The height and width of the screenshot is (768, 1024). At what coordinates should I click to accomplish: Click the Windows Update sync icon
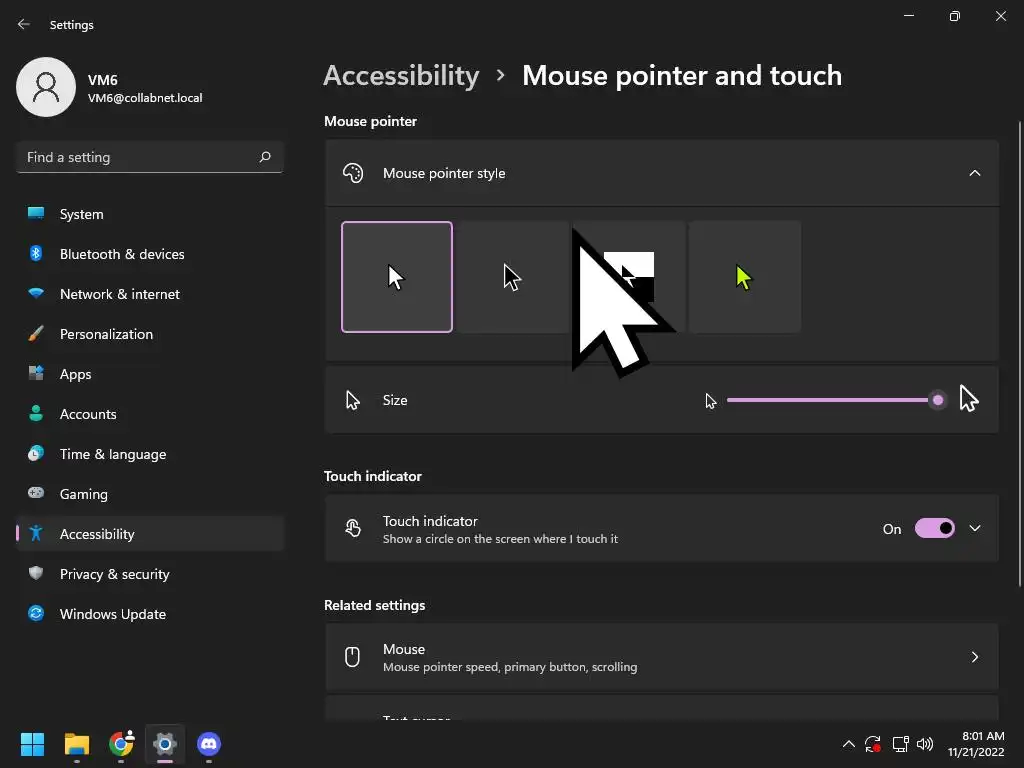point(36,613)
